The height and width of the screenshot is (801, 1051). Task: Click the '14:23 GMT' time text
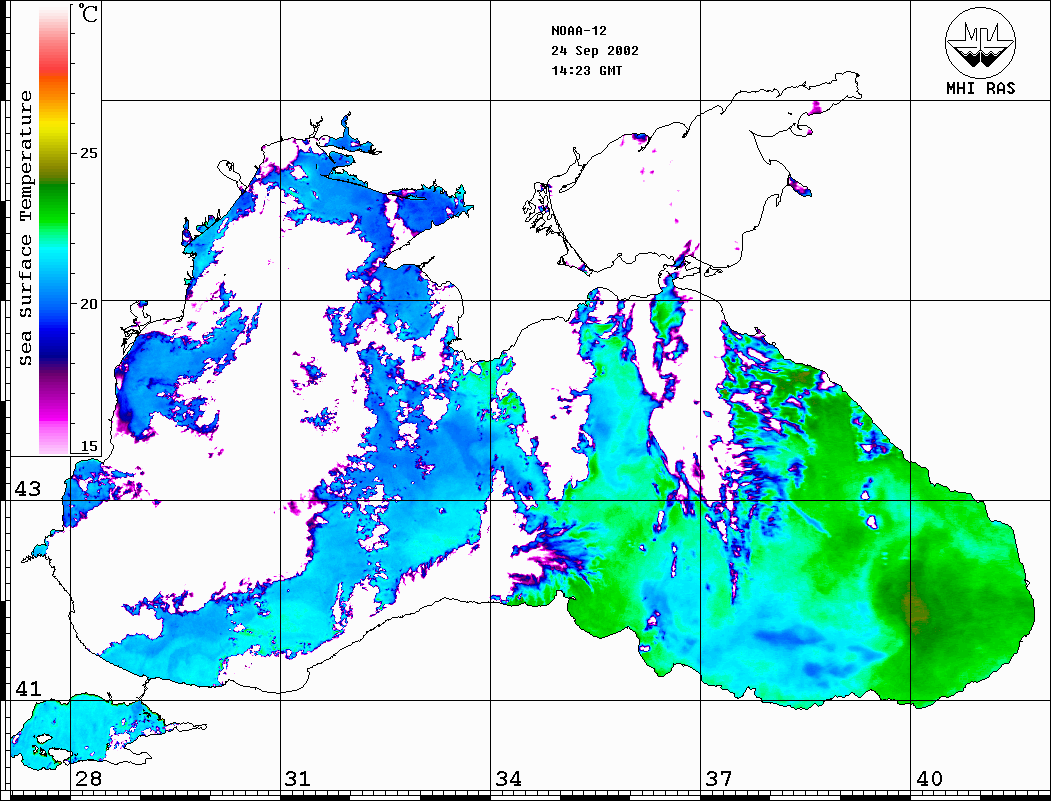click(x=586, y=70)
